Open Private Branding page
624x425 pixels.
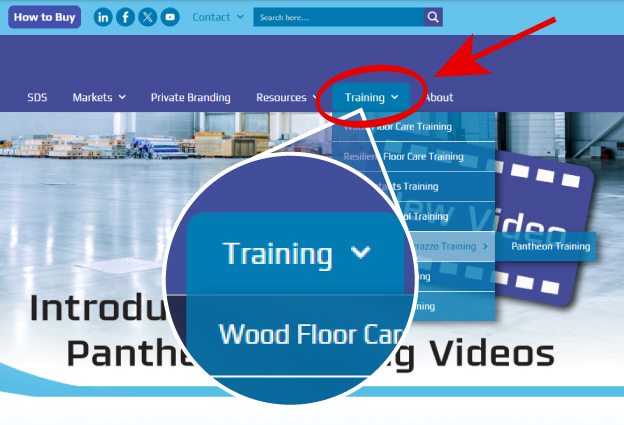[x=191, y=97]
